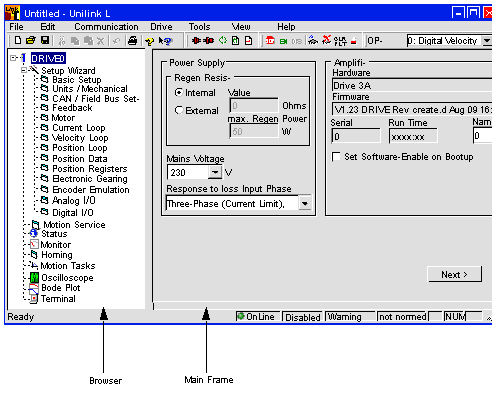This screenshot has width=493, height=393.
Task: Click the green document toolbar icon
Action: (x=235, y=41)
